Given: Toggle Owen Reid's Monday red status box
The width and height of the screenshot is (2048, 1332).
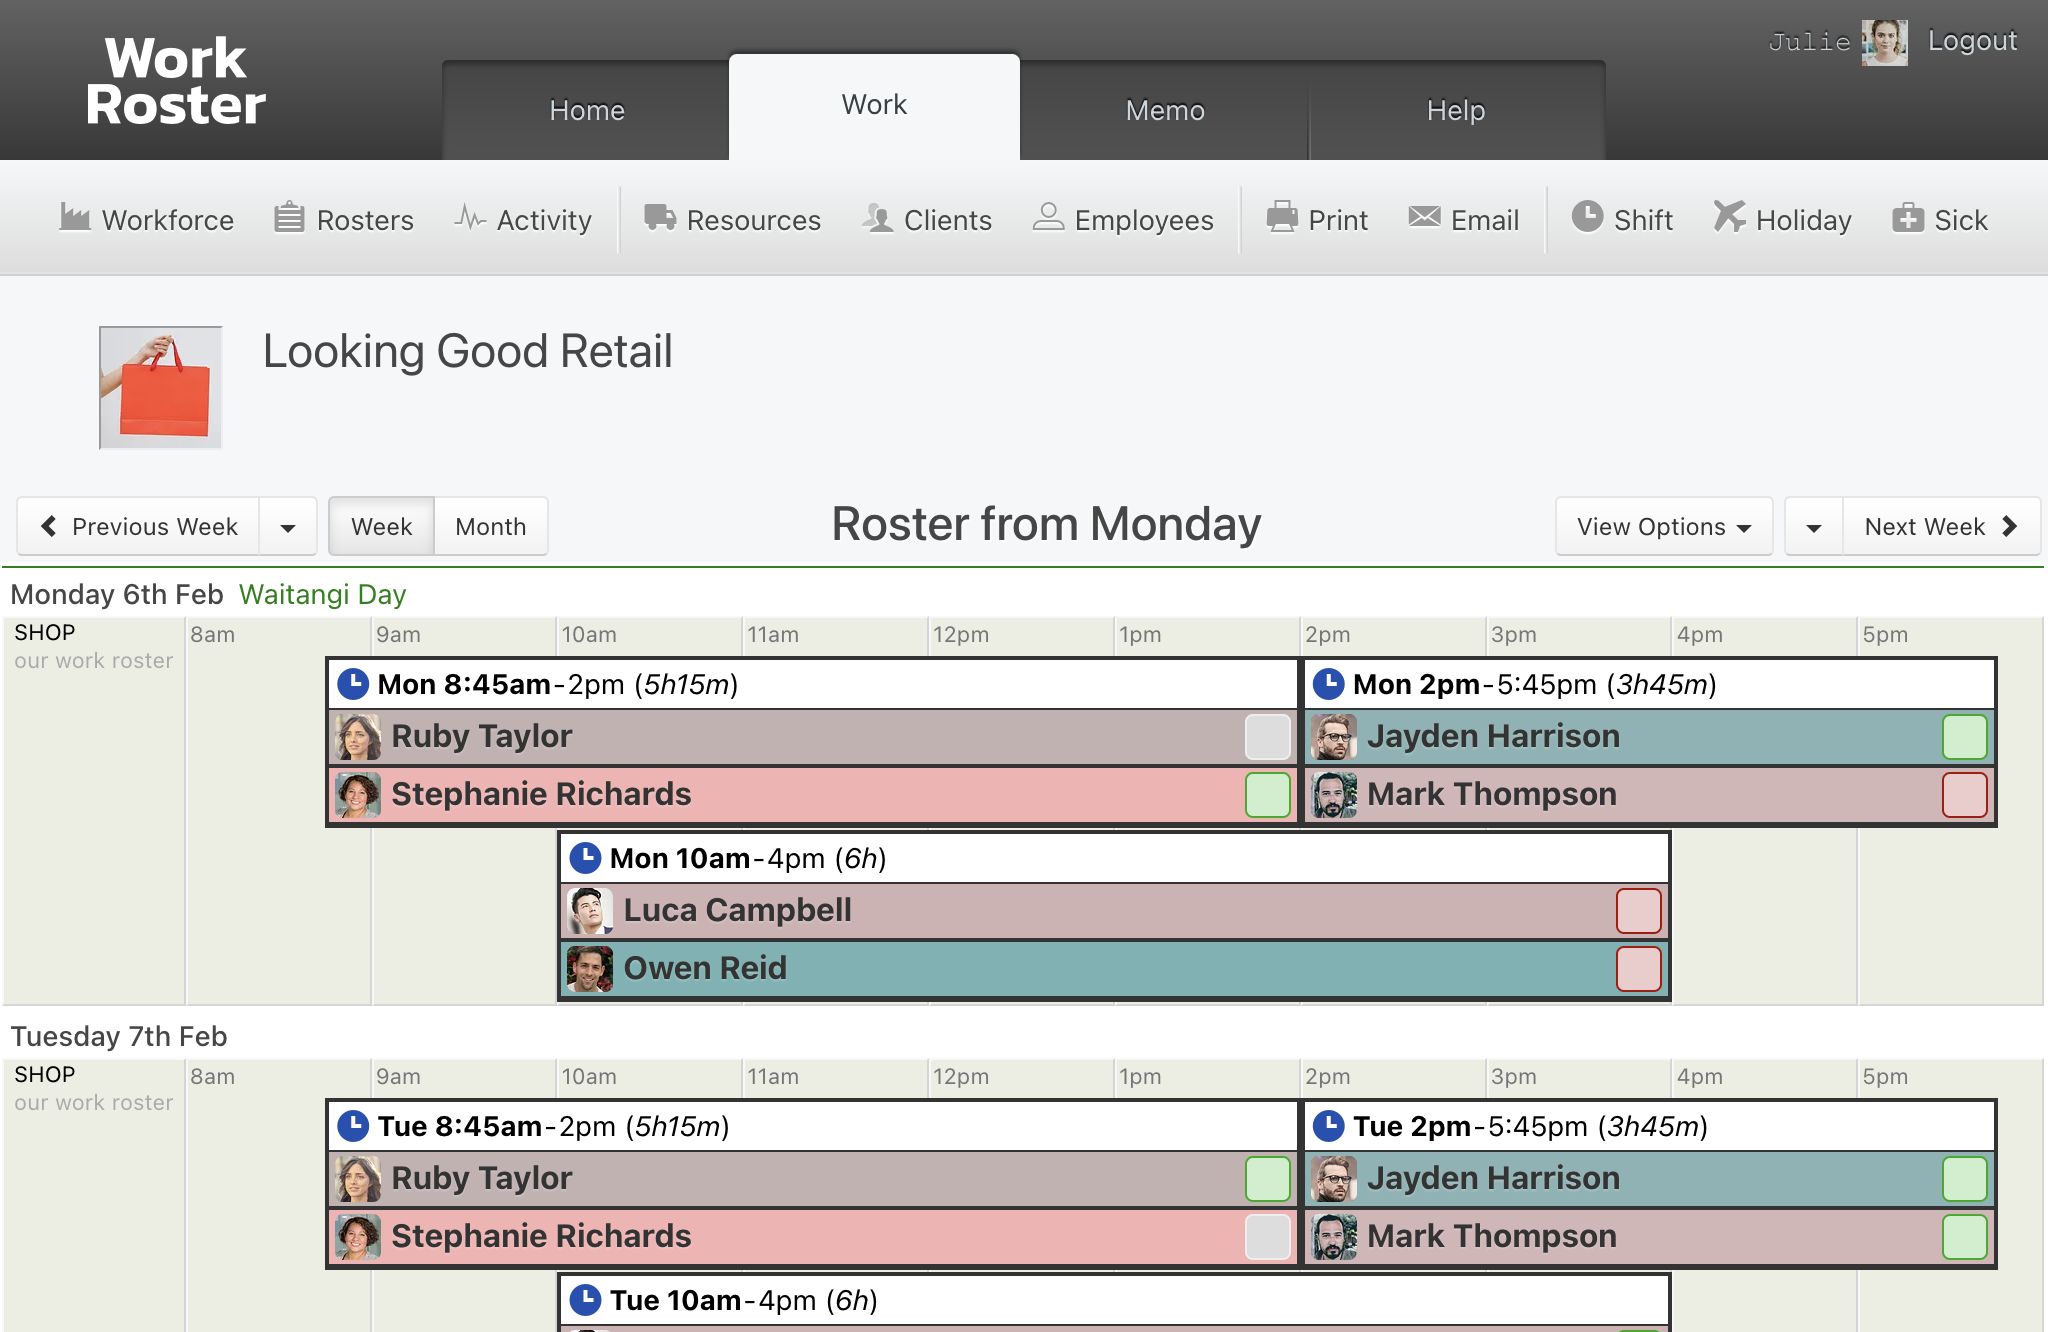Looking at the screenshot, I should pyautogui.click(x=1639, y=969).
